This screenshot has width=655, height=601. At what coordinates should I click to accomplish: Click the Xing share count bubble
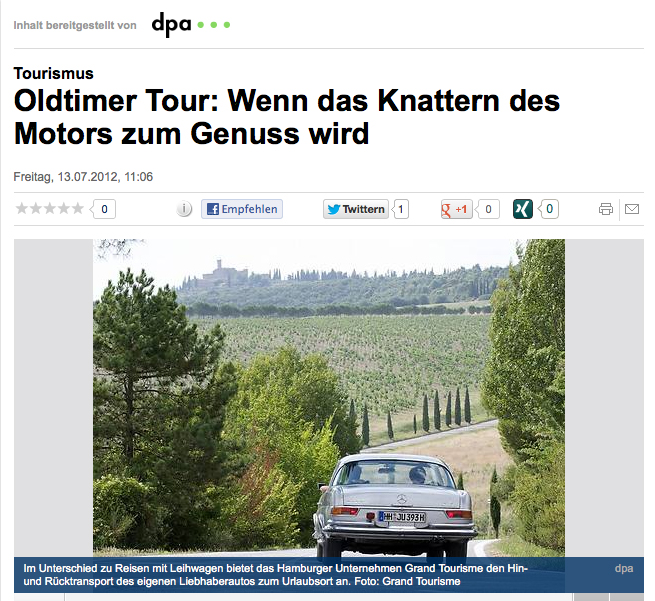coord(548,209)
